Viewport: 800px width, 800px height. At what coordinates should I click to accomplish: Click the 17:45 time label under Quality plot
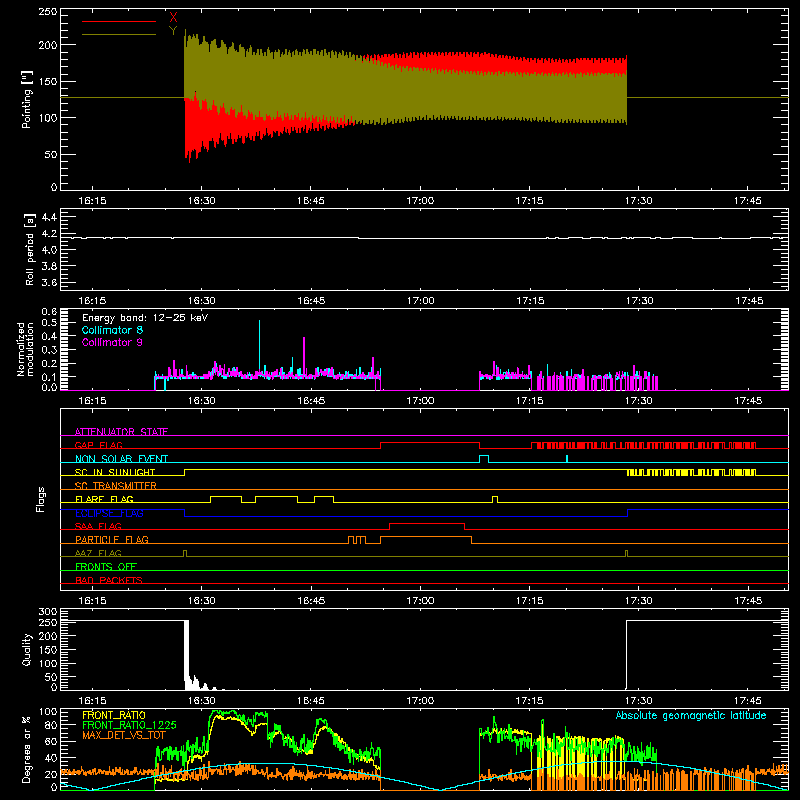tap(748, 701)
